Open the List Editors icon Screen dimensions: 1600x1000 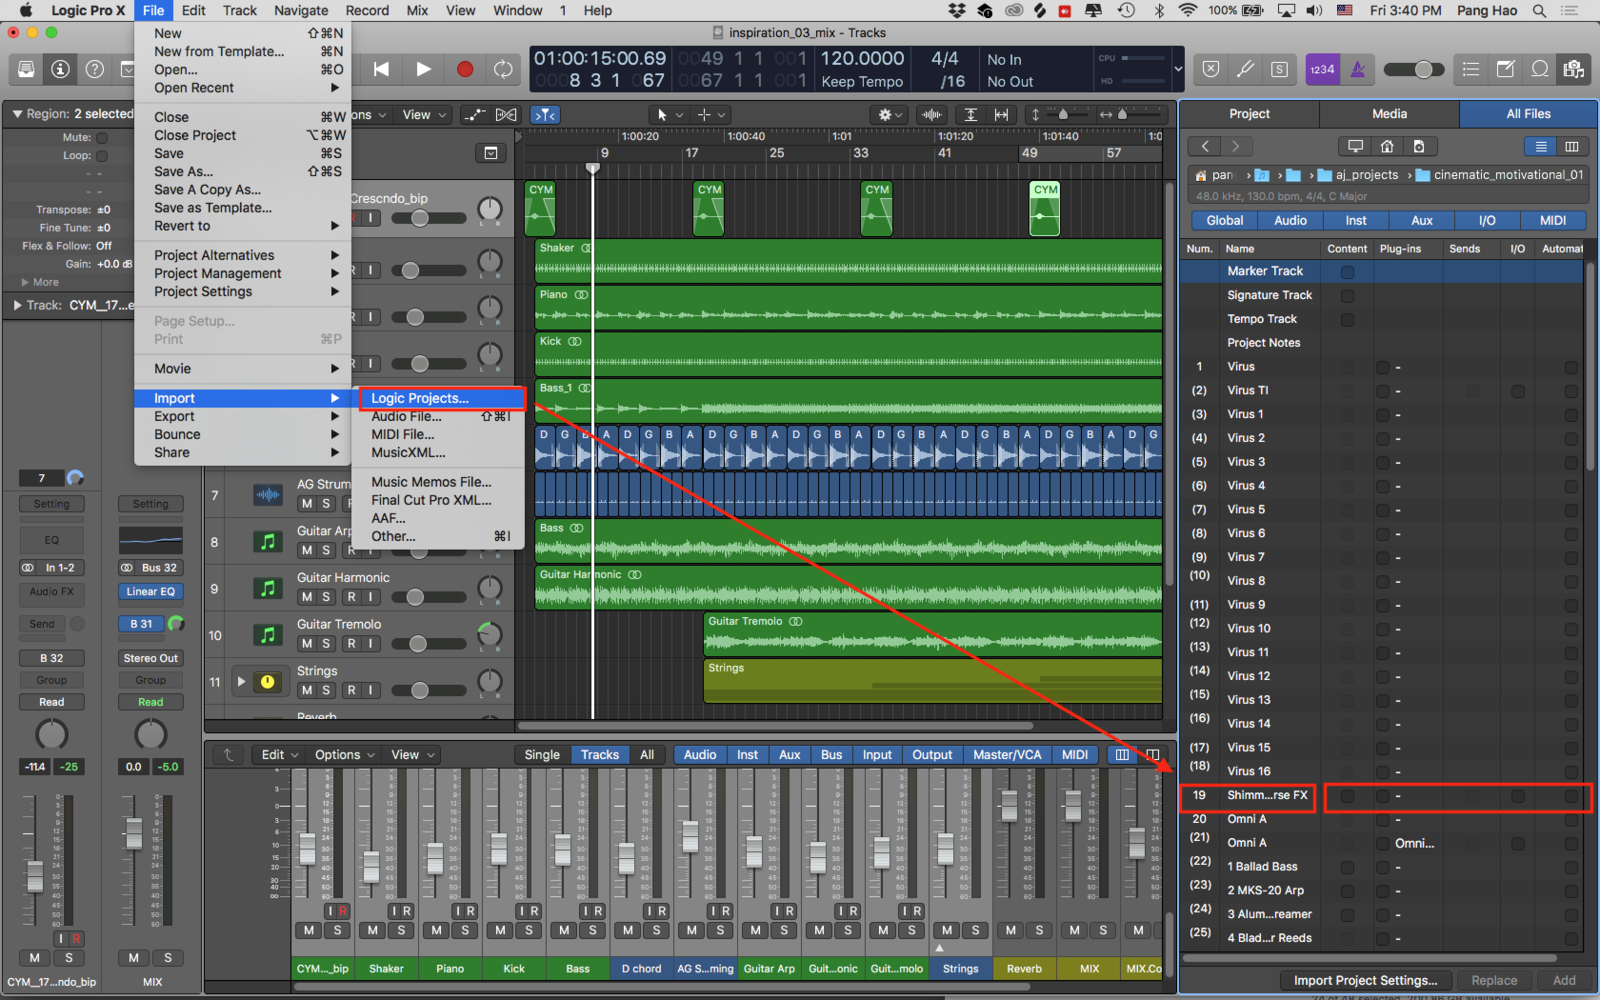1471,69
